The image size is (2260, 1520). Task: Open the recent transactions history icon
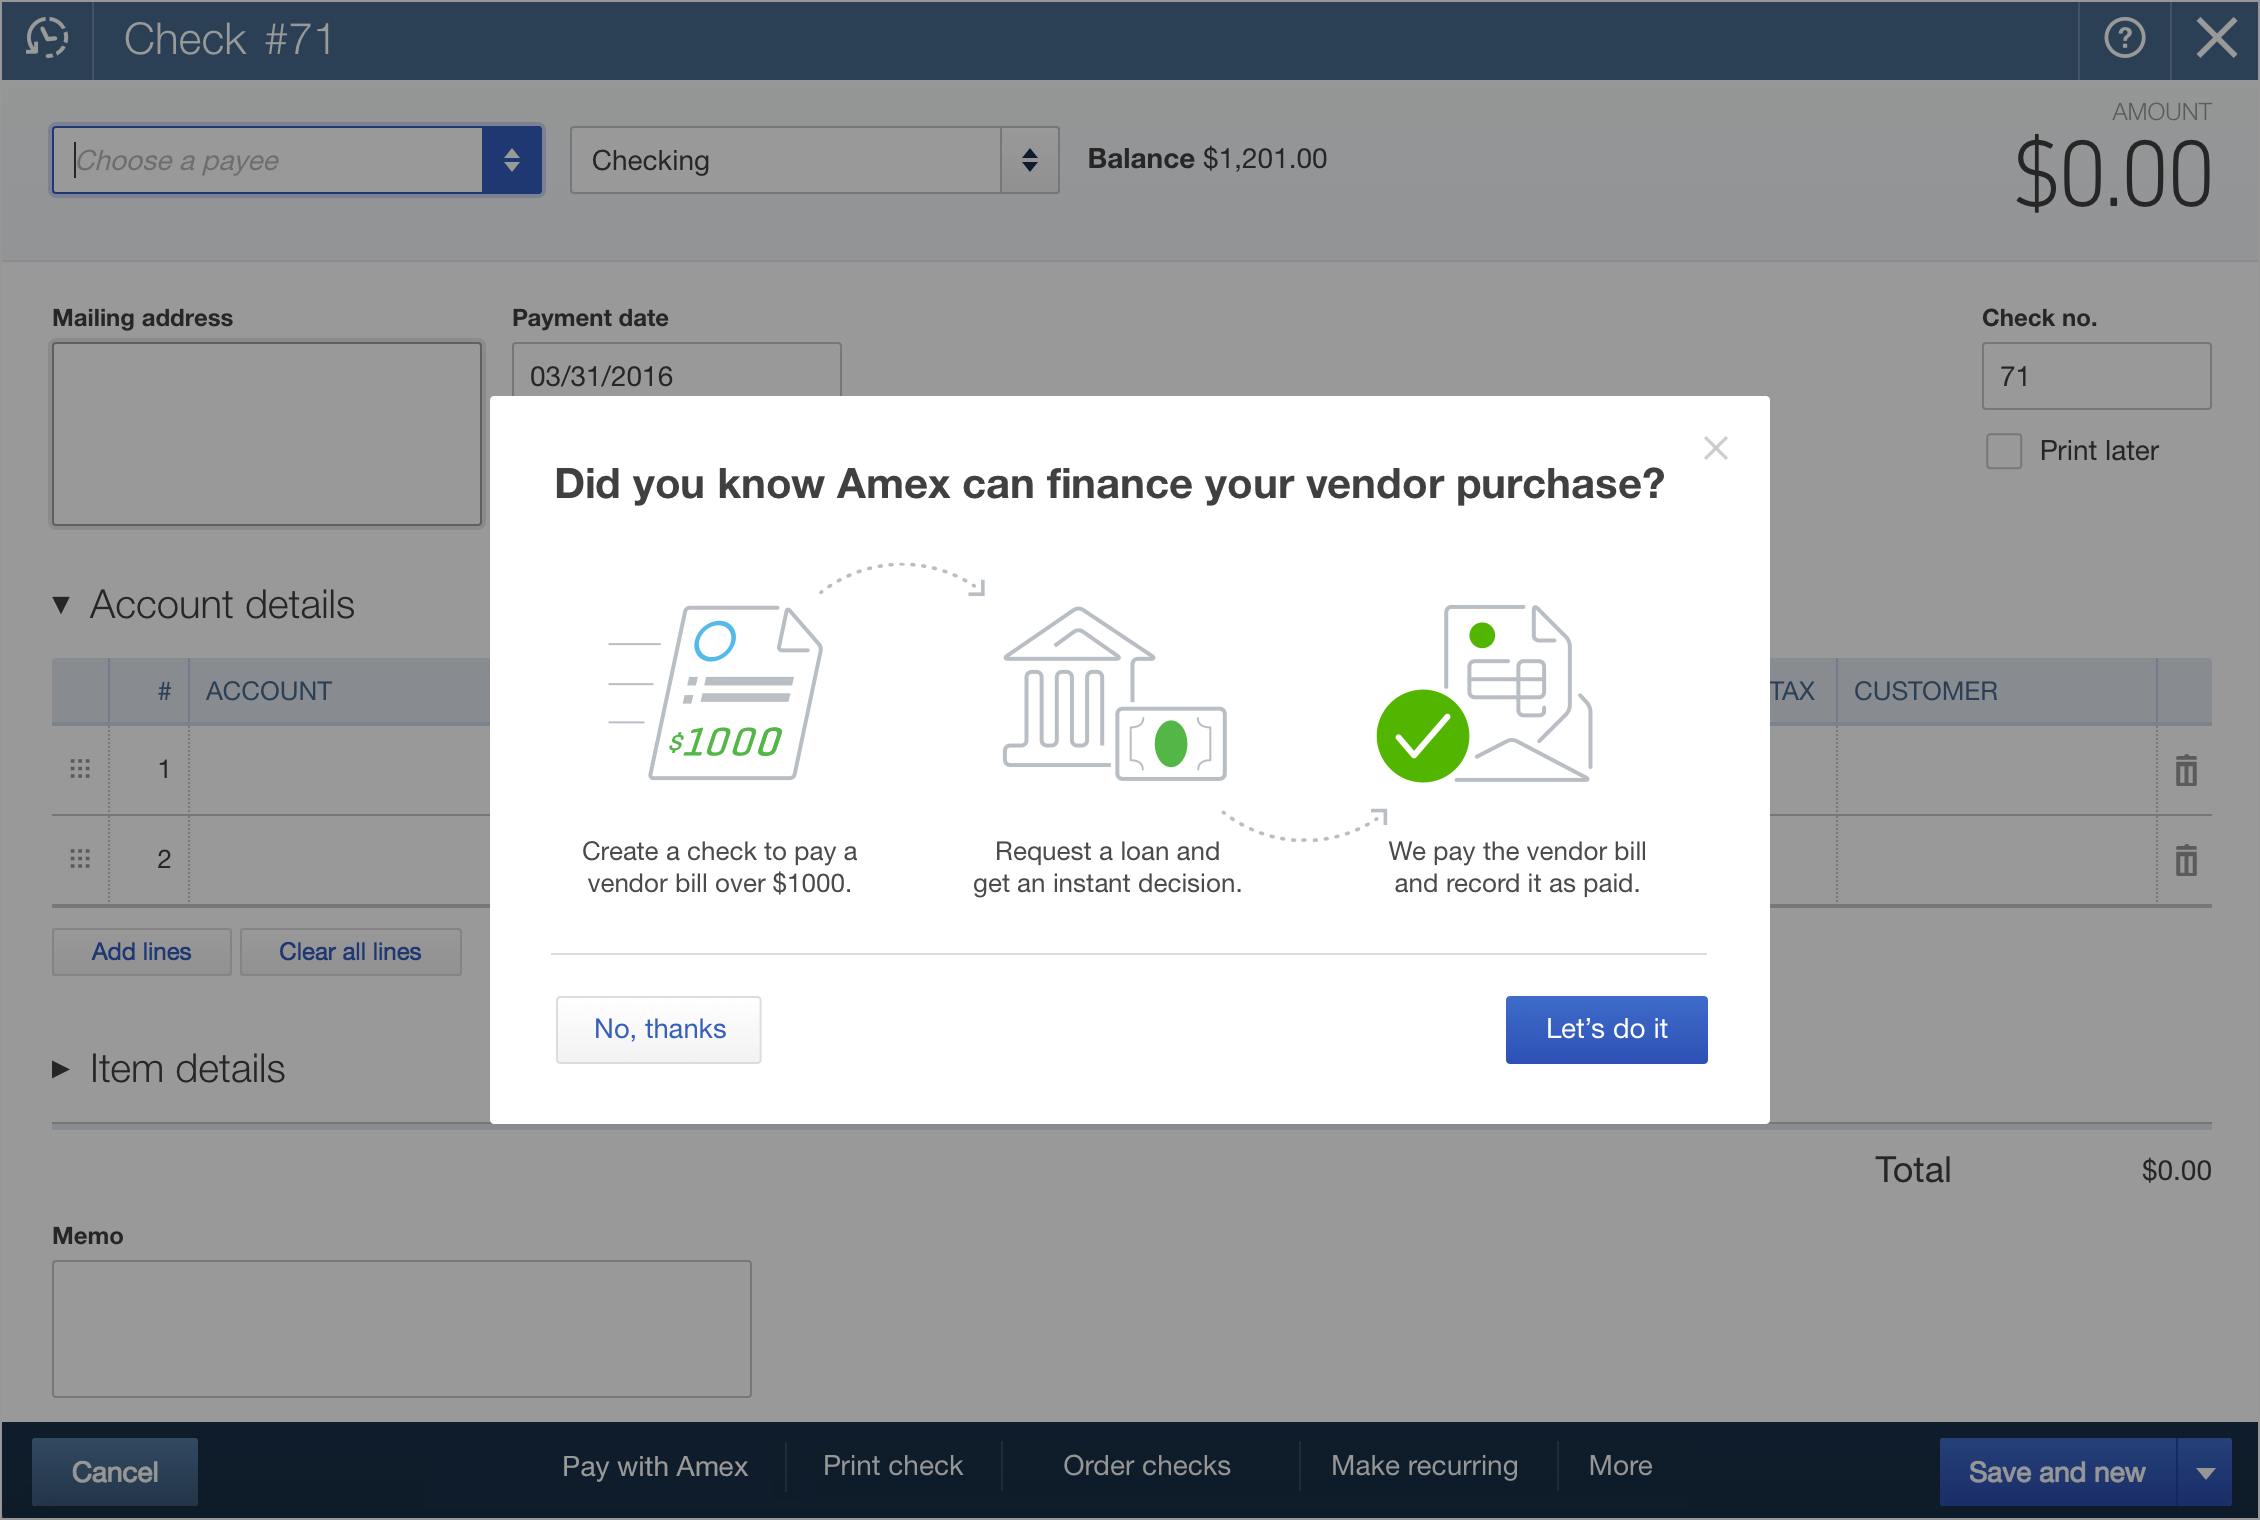[47, 39]
